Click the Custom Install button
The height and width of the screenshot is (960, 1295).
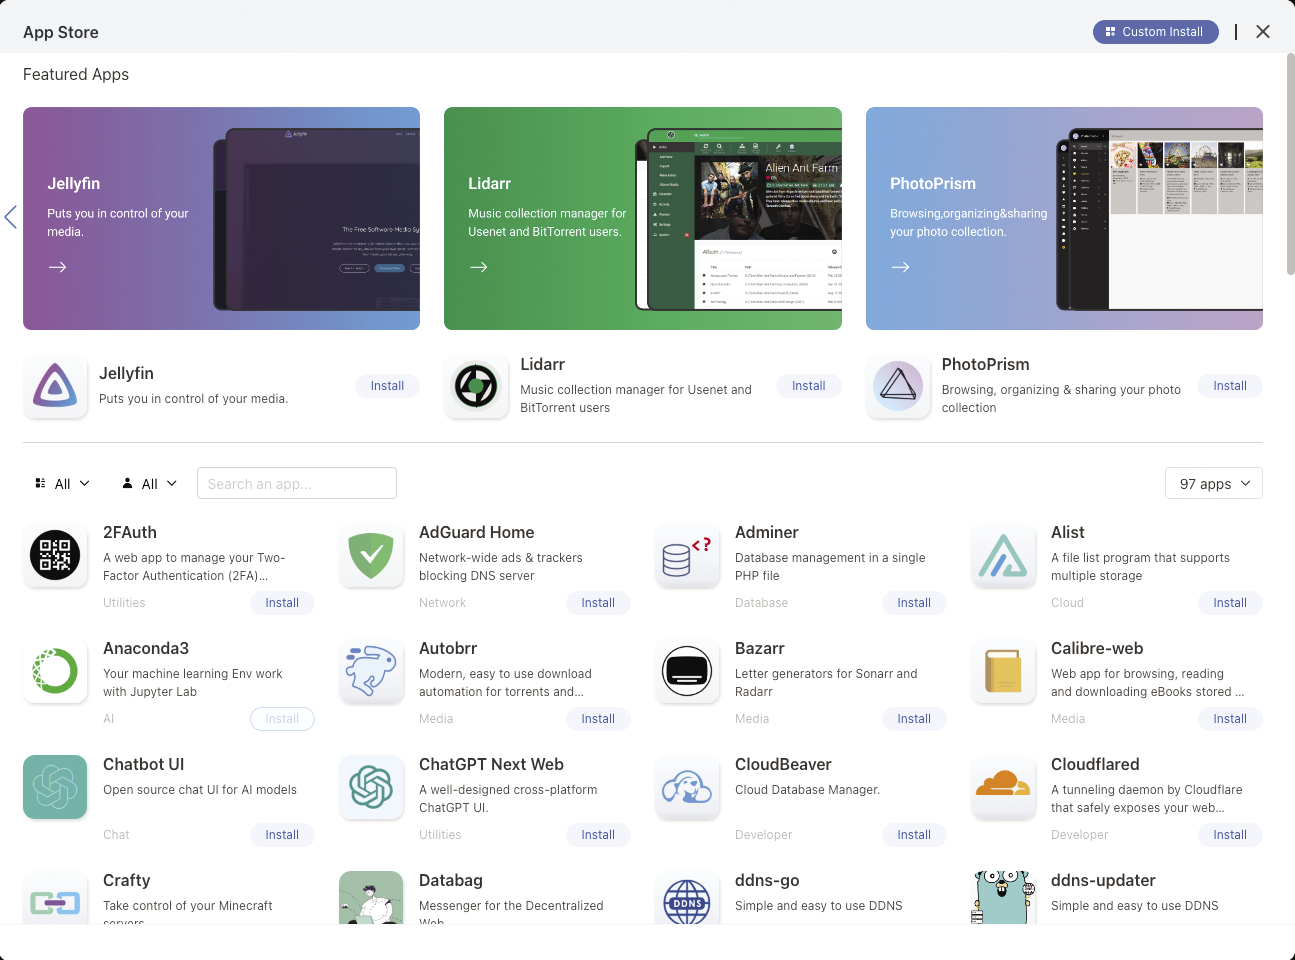pyautogui.click(x=1156, y=32)
